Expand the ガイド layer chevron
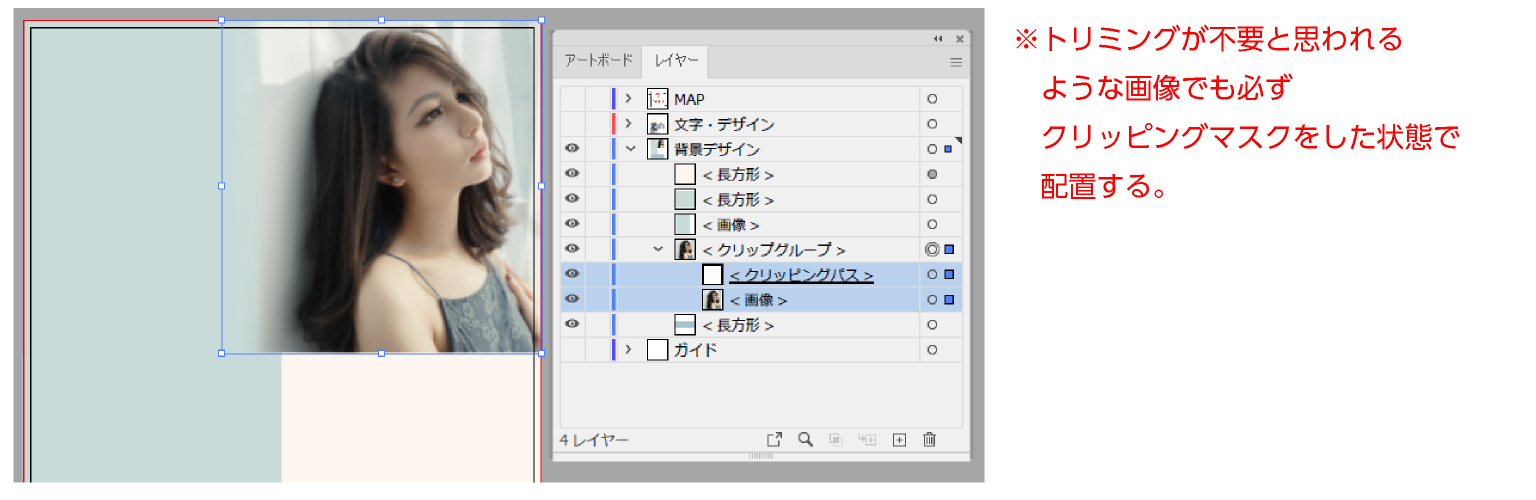Screen dimensions: 1536x500 pos(629,350)
